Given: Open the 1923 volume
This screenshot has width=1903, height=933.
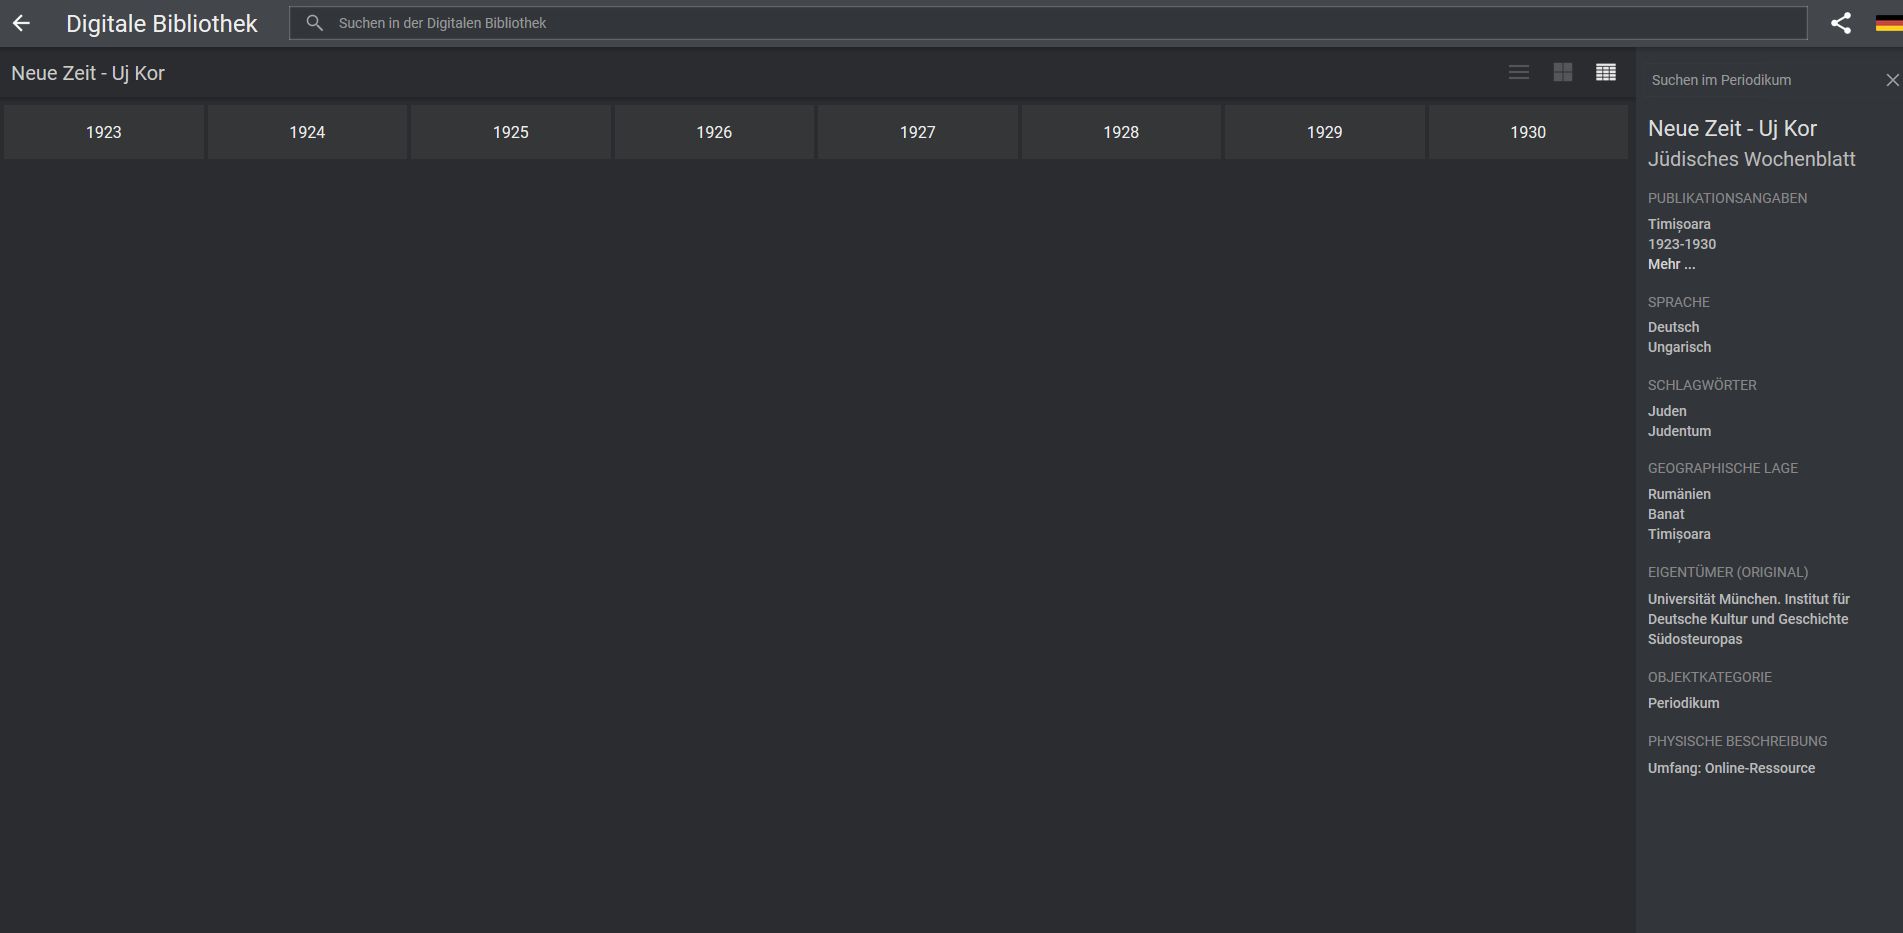Looking at the screenshot, I should [x=104, y=132].
